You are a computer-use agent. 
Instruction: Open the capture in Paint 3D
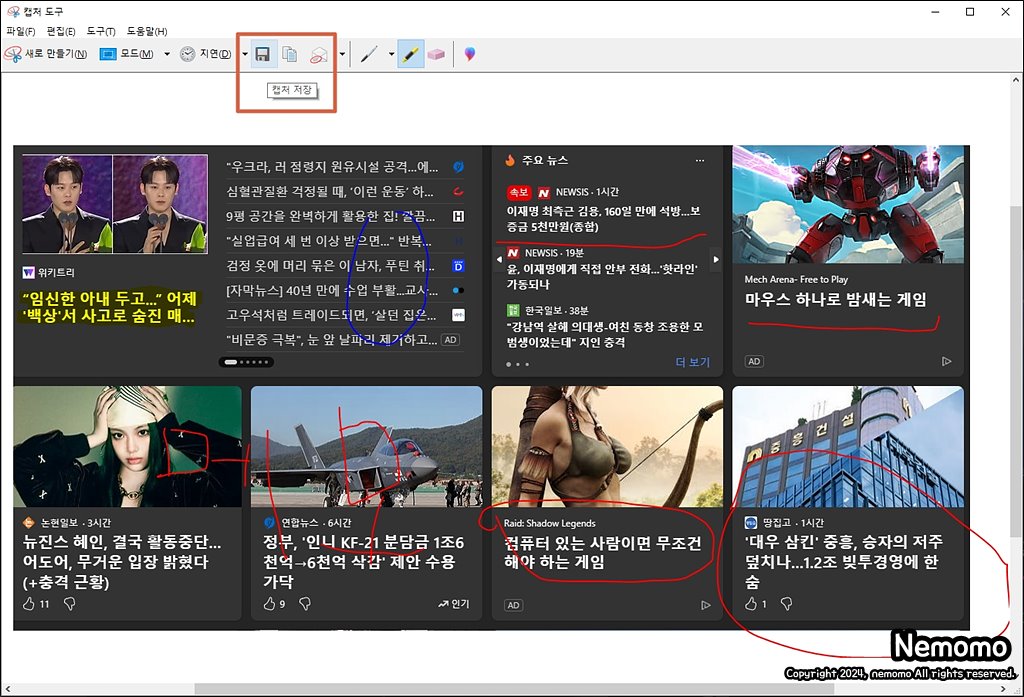click(470, 54)
